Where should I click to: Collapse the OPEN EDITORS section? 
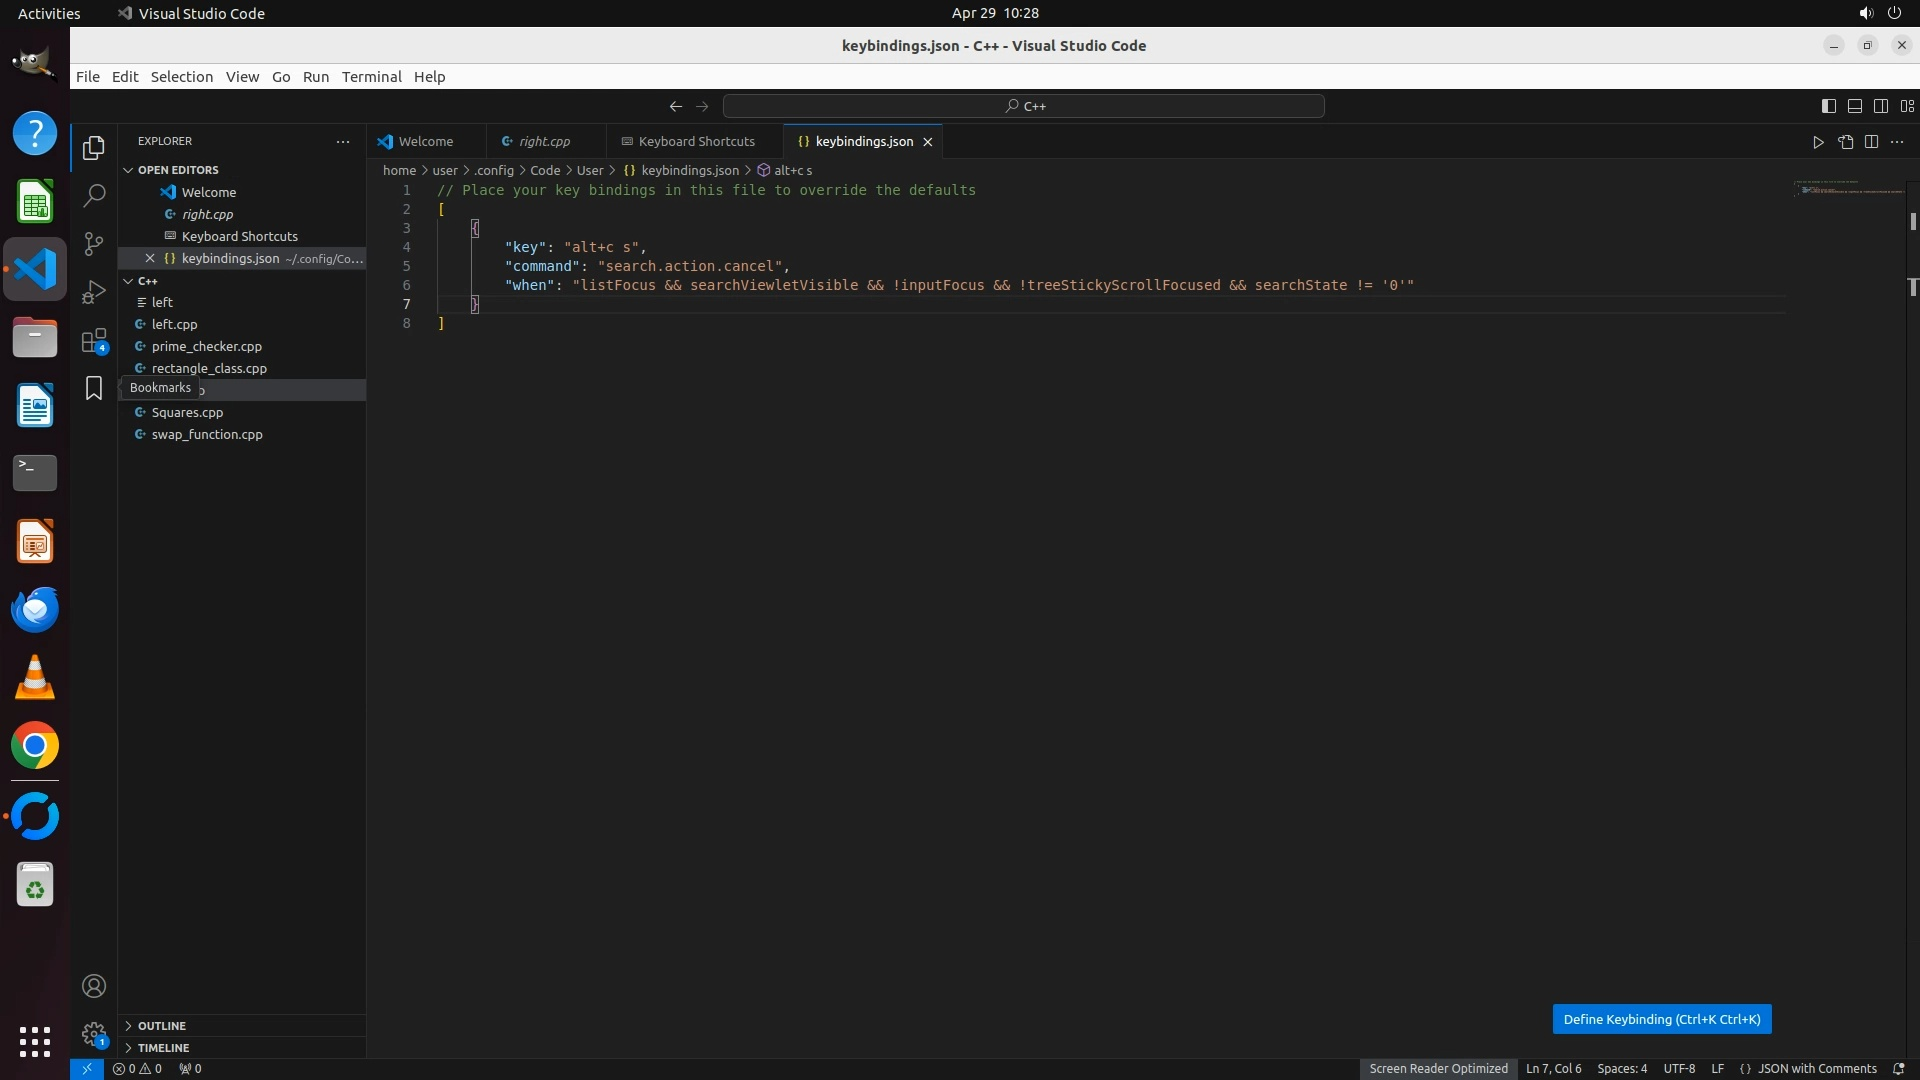click(x=178, y=170)
